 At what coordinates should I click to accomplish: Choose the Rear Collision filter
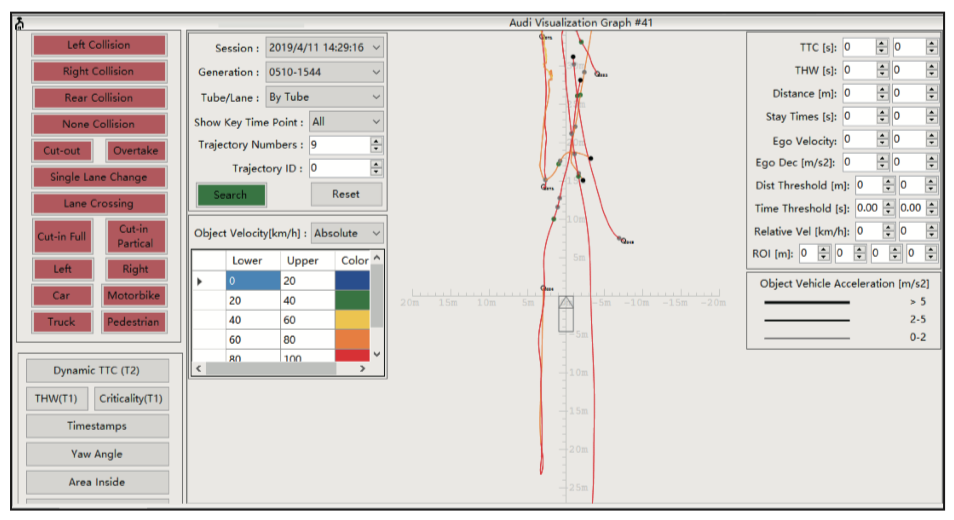[x=99, y=97]
